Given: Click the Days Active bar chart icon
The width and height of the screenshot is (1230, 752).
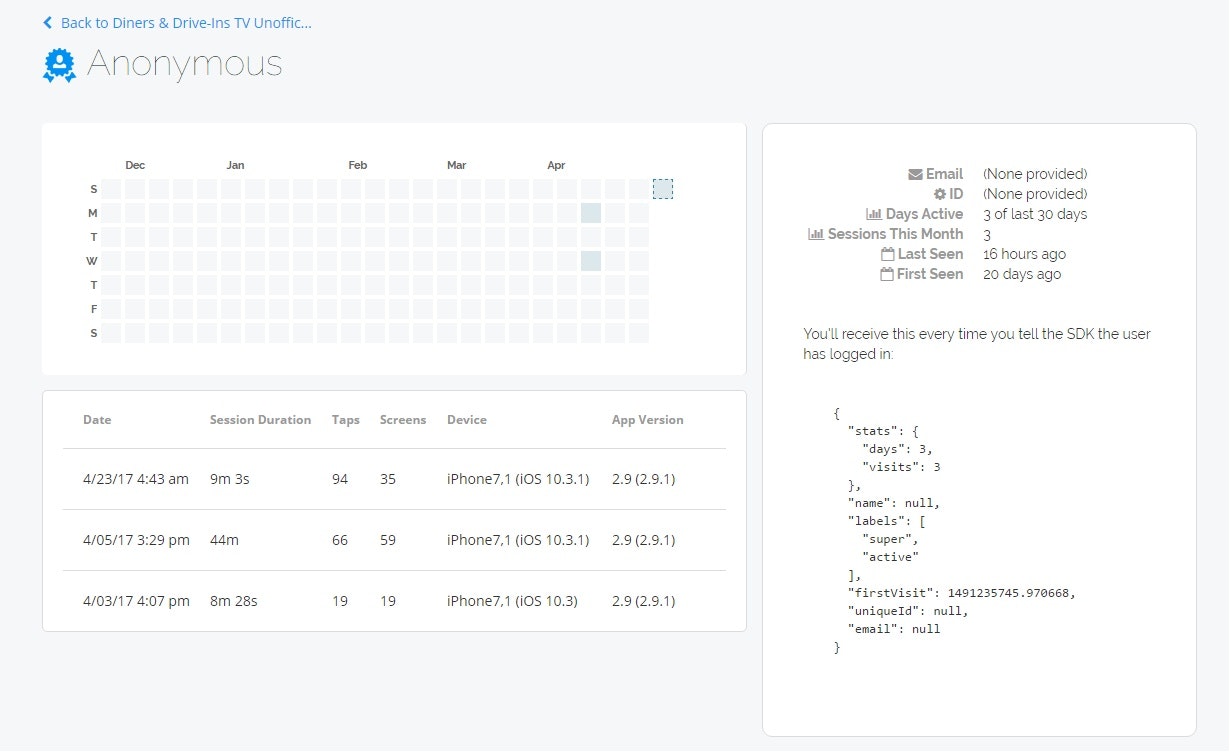Looking at the screenshot, I should pyautogui.click(x=873, y=214).
